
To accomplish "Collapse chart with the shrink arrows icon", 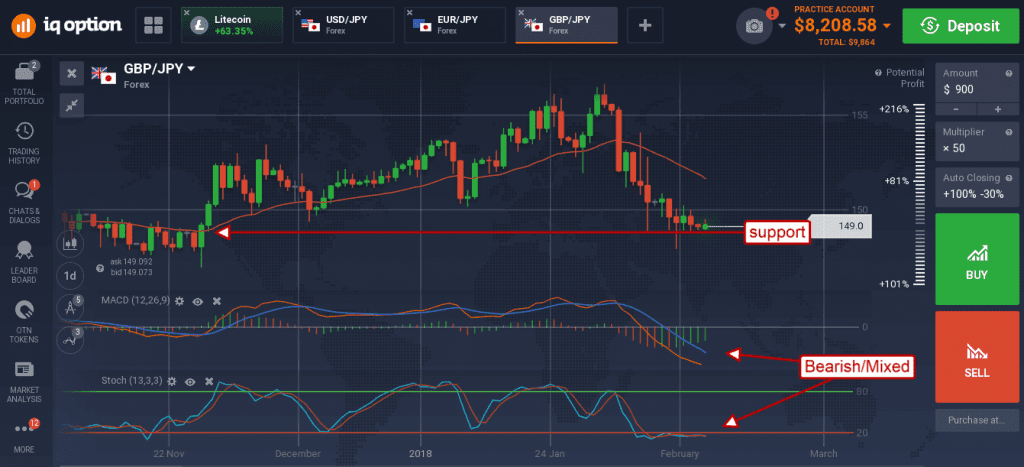I will [72, 106].
